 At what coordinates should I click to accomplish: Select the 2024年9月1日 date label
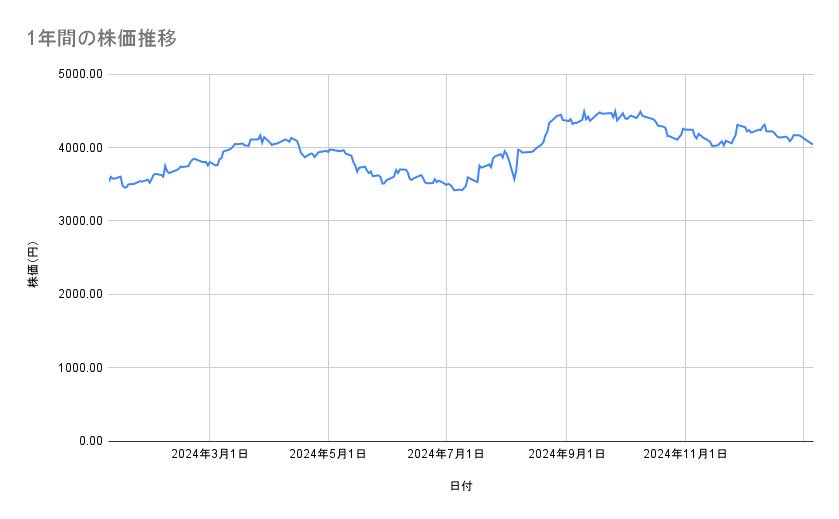point(566,454)
